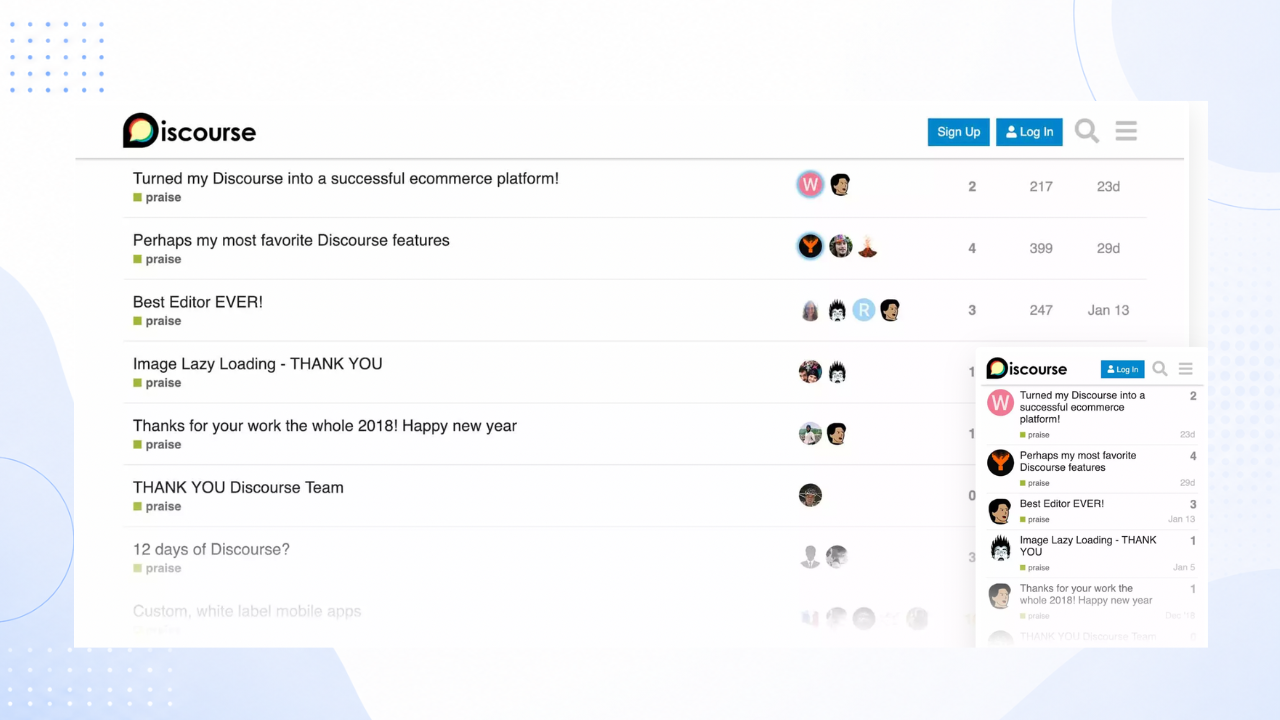Open search from the desktop header magnifier

click(x=1087, y=131)
